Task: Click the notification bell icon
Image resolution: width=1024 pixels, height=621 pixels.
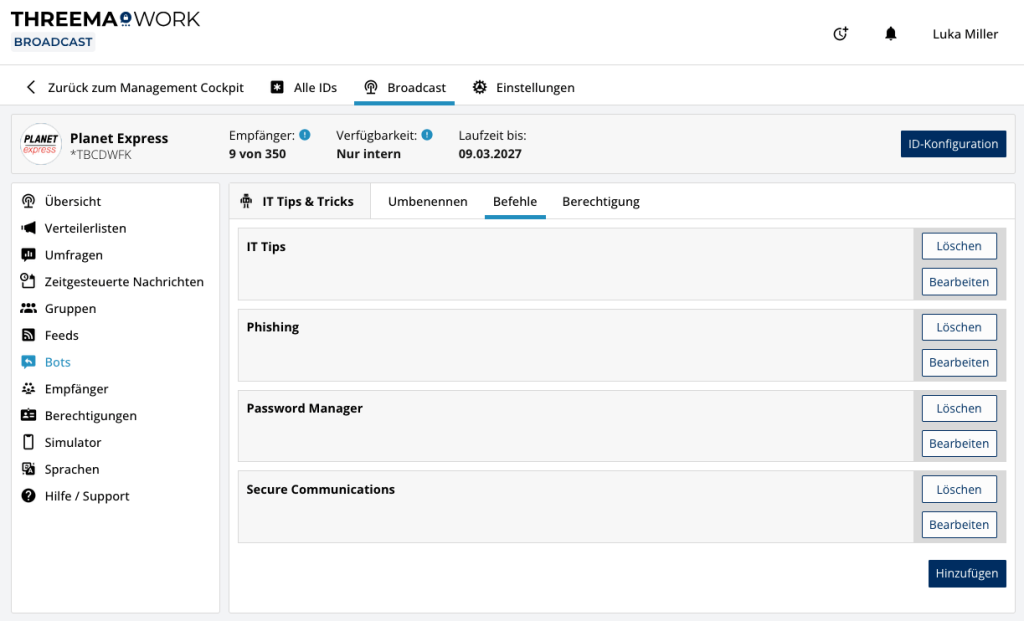Action: pyautogui.click(x=890, y=33)
